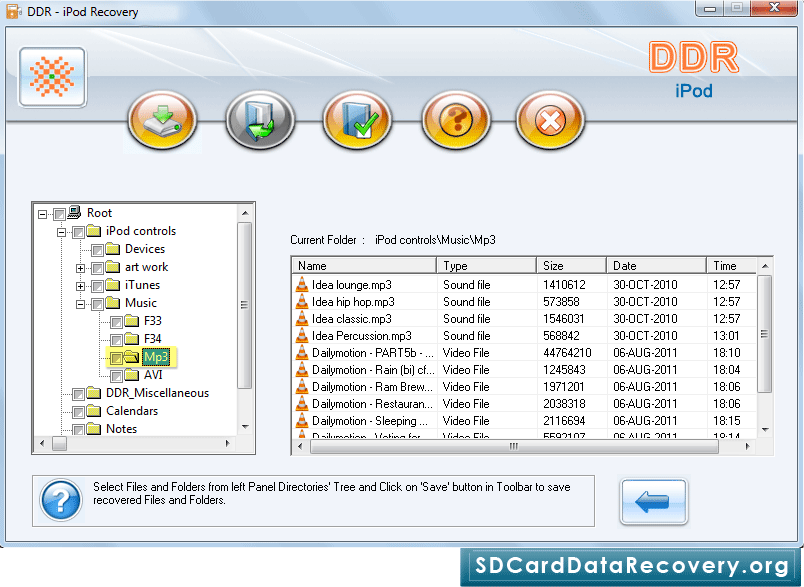Check the Music folder checkbox
This screenshot has height=587, width=804.
click(x=97, y=304)
